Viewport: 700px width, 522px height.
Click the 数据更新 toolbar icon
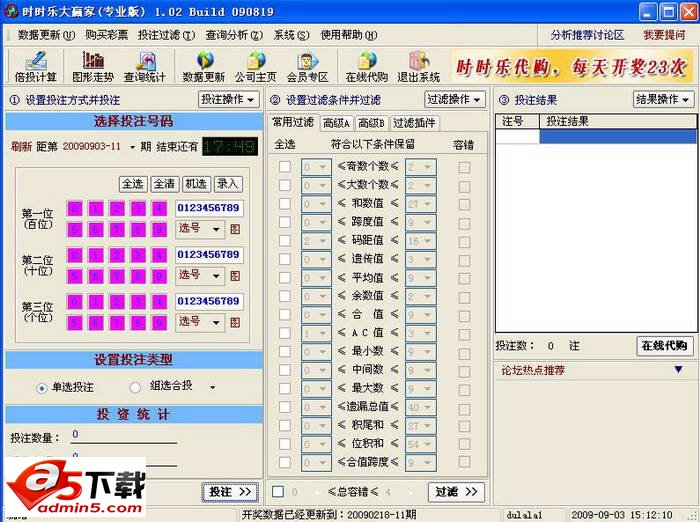click(204, 67)
